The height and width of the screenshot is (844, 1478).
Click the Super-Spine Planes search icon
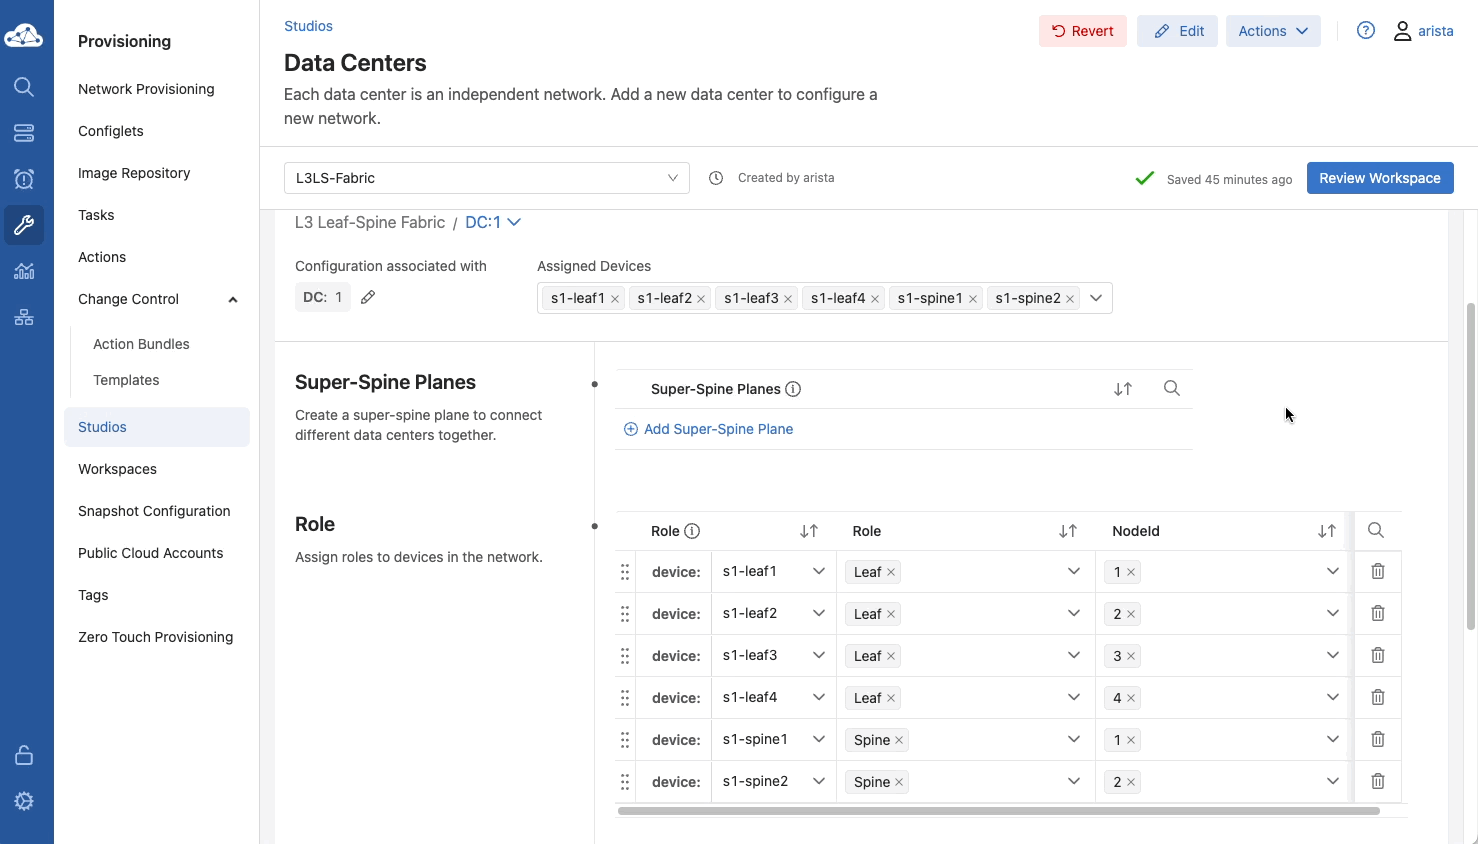1171,388
